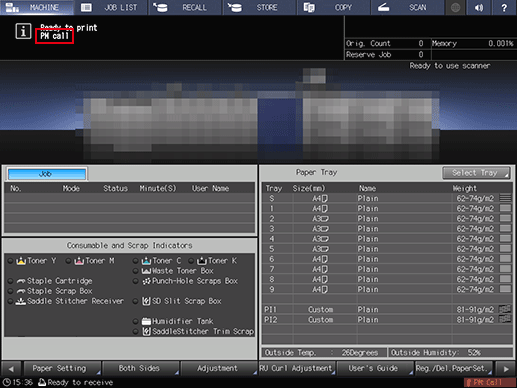
Task: Click the Saddle Stitcher Receiver icon
Action: coord(21,301)
